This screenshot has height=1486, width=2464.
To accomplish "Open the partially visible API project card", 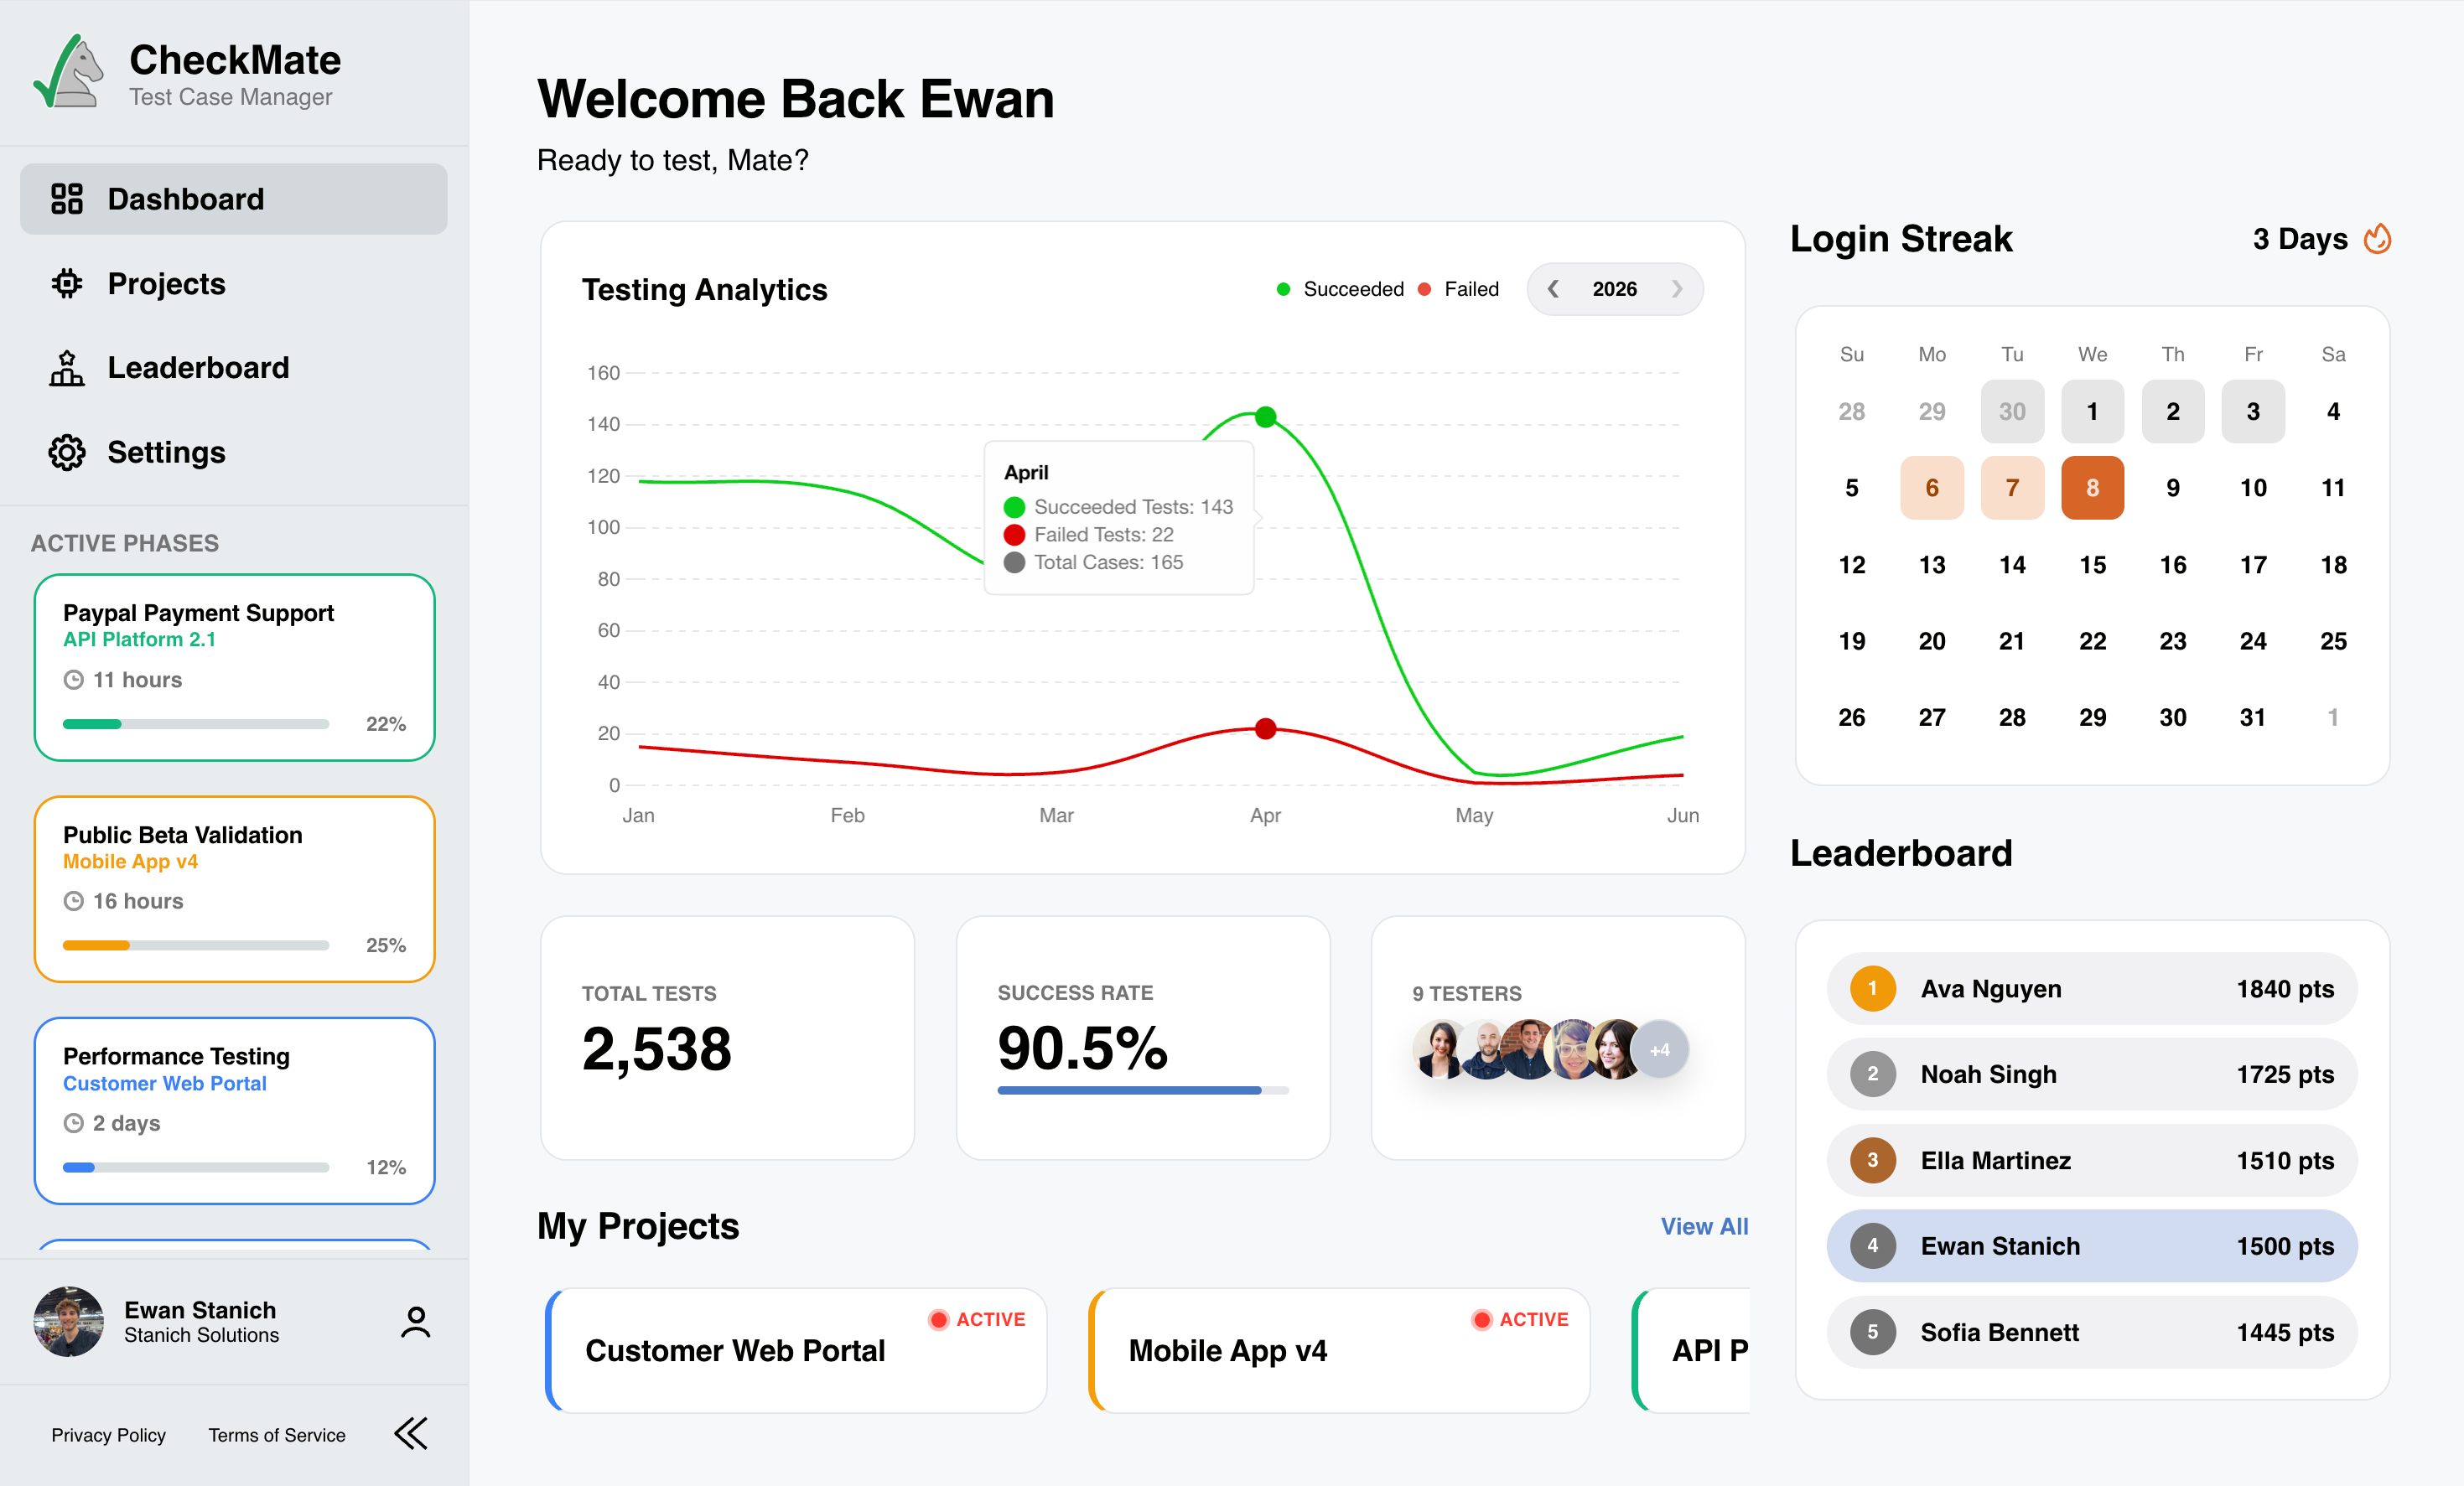I will [x=1691, y=1350].
